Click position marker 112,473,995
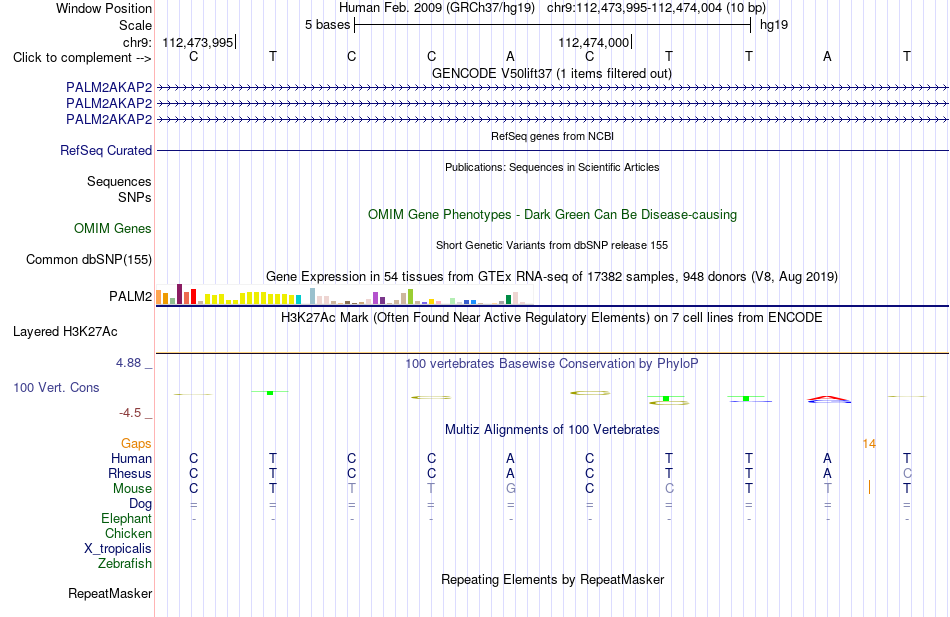 pos(198,42)
